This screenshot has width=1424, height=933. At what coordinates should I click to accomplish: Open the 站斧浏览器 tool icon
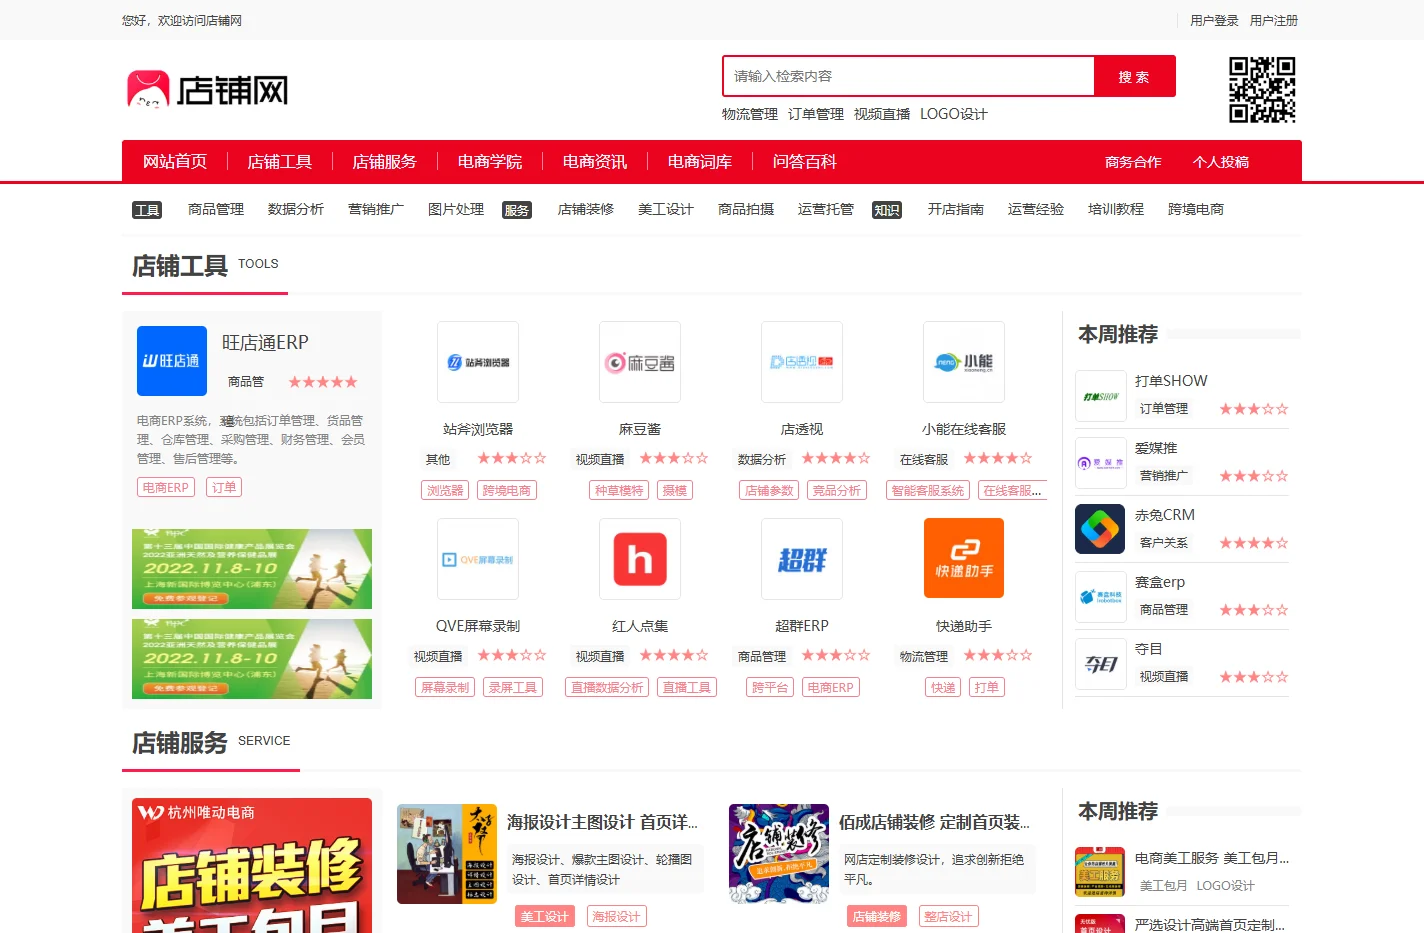point(478,362)
